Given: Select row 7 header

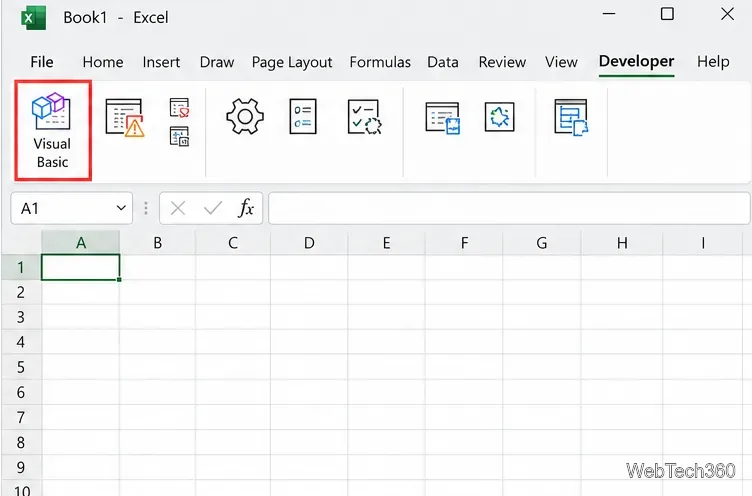Looking at the screenshot, I should [21, 417].
